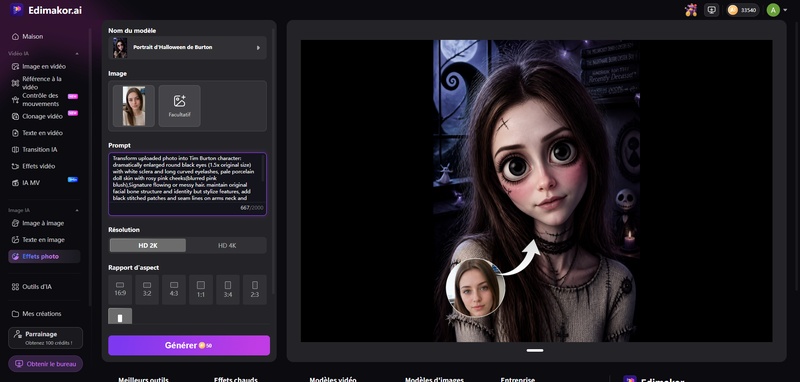Open Modèles d'images footer link

click(x=434, y=379)
